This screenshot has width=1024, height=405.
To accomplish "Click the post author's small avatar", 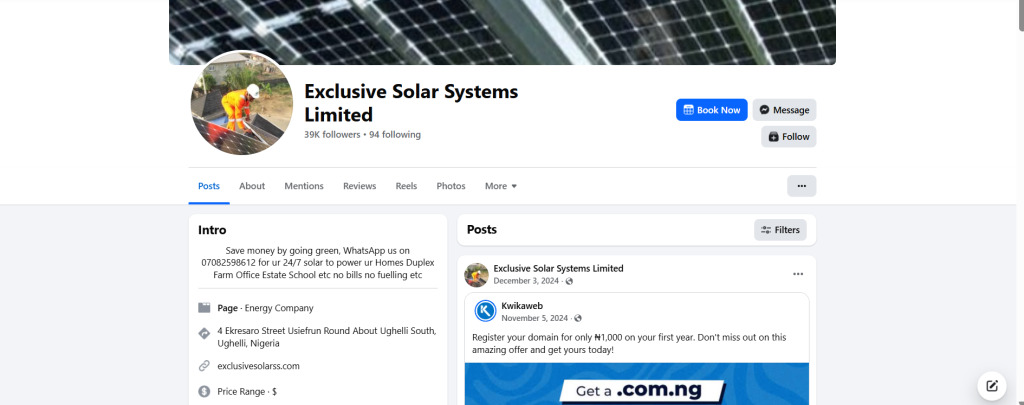I will pos(477,274).
